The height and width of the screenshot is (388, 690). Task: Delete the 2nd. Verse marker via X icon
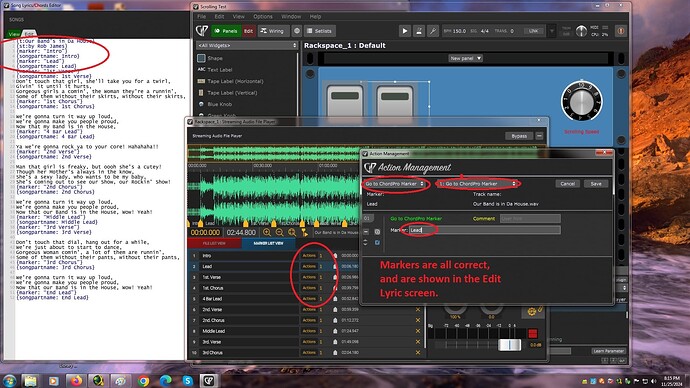[418, 310]
